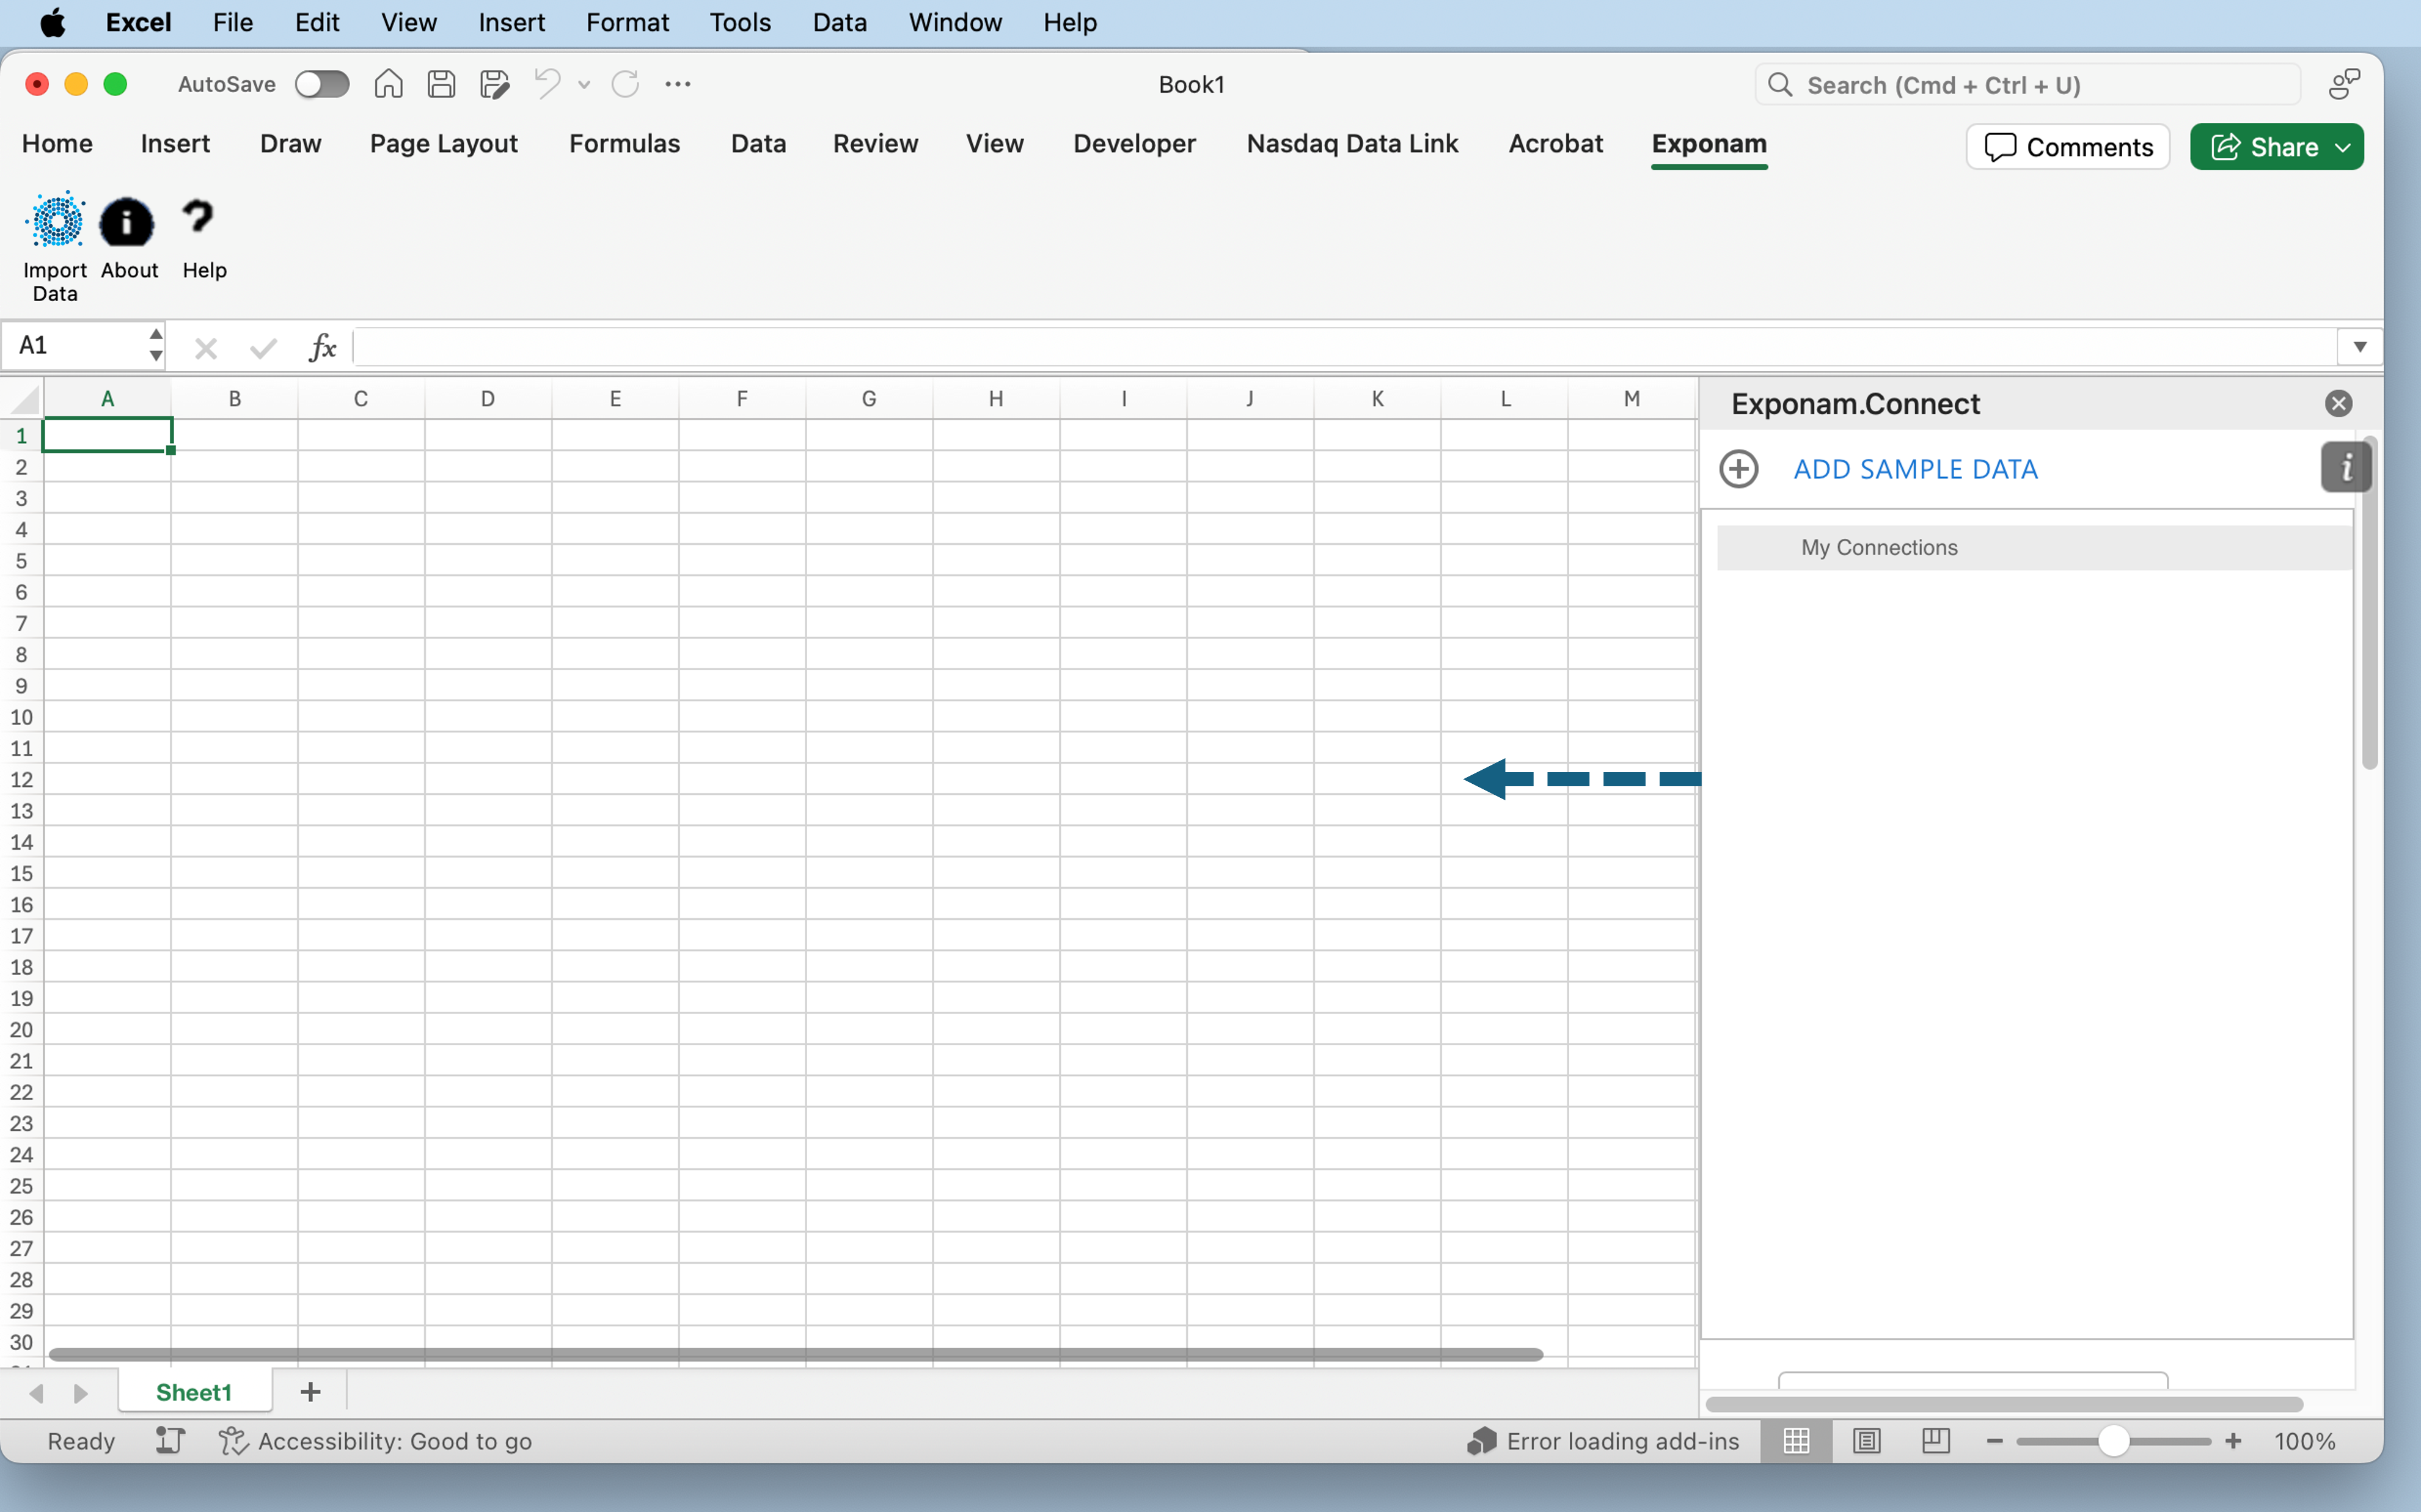2421x1512 pixels.
Task: Click the Error loading add-ins status icon
Action: (1481, 1441)
